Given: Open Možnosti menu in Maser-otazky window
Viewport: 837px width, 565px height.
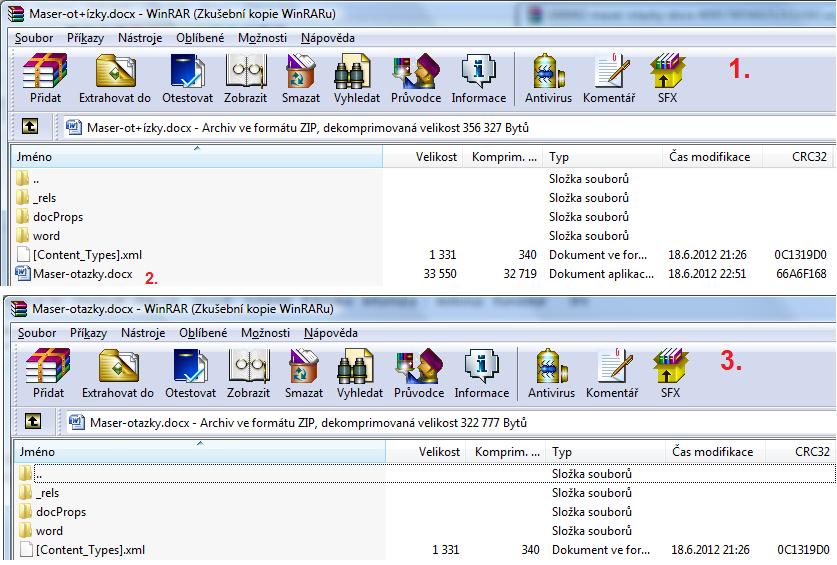Looking at the screenshot, I should [265, 333].
